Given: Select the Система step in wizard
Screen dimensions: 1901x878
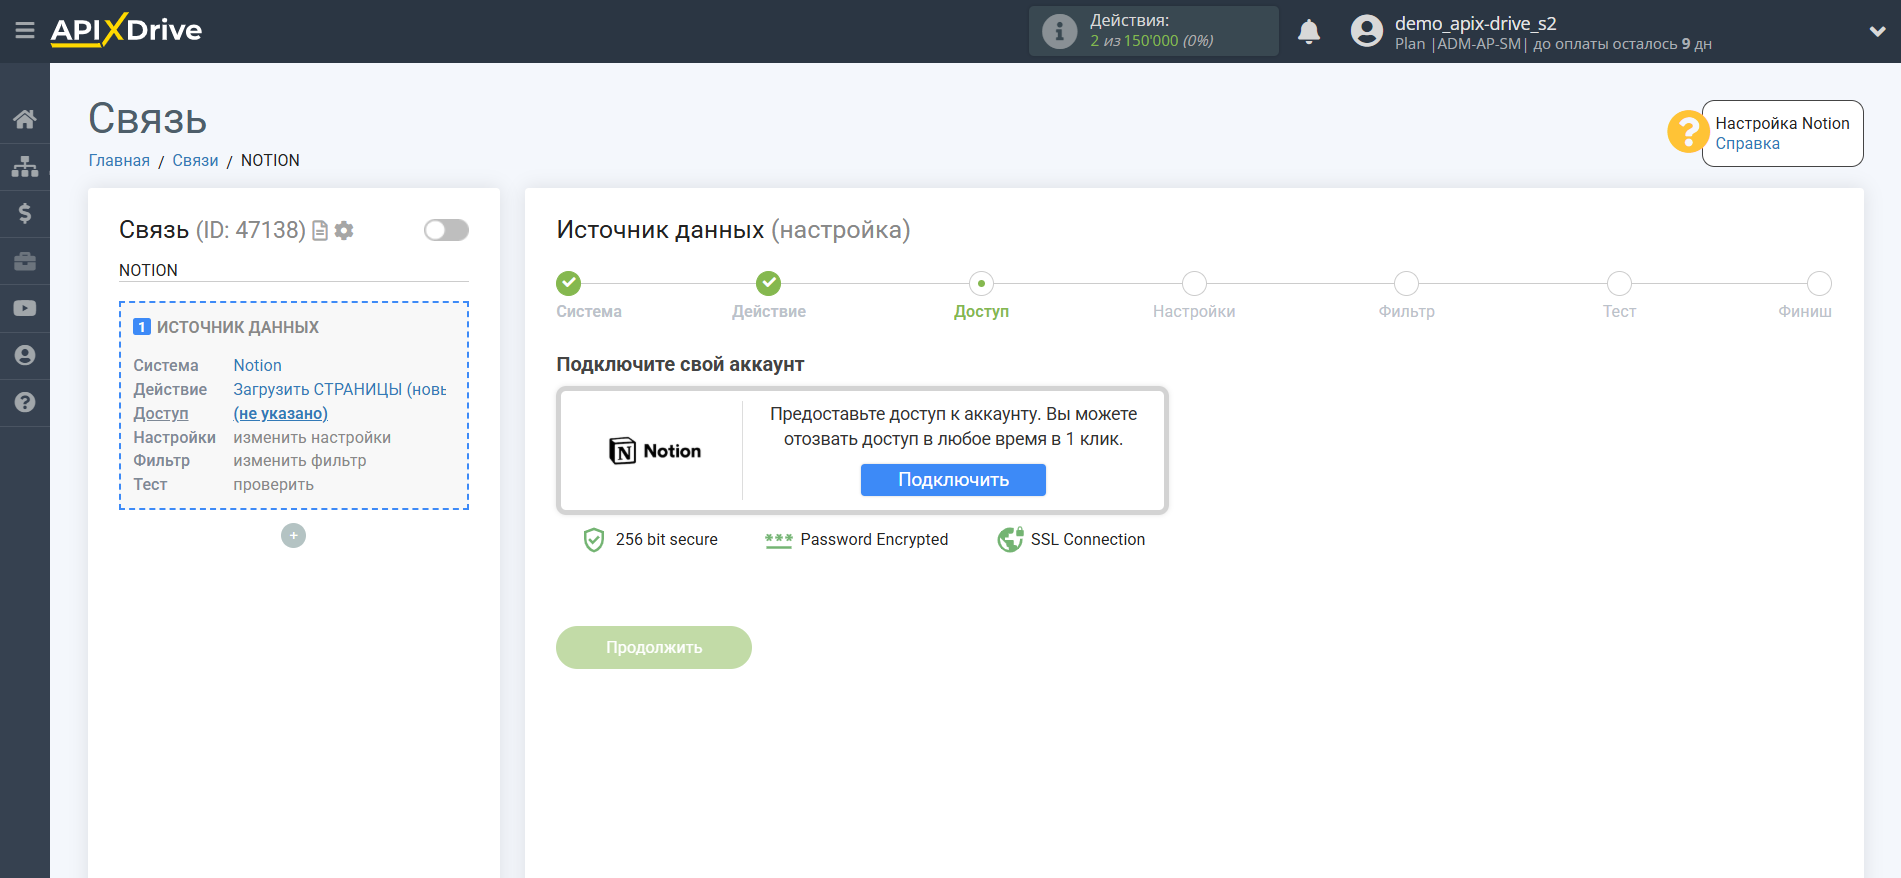Looking at the screenshot, I should pos(569,284).
